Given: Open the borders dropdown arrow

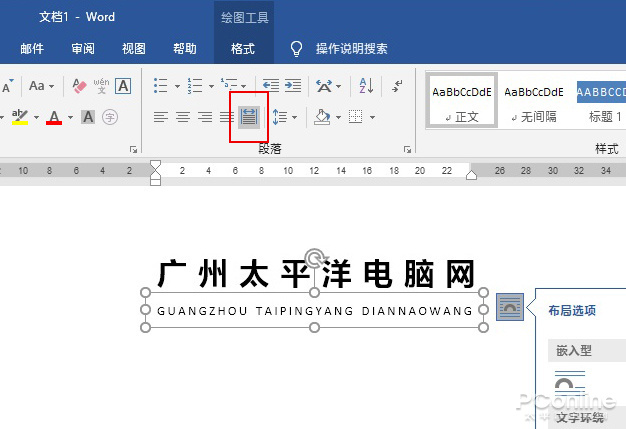Looking at the screenshot, I should pos(372,117).
